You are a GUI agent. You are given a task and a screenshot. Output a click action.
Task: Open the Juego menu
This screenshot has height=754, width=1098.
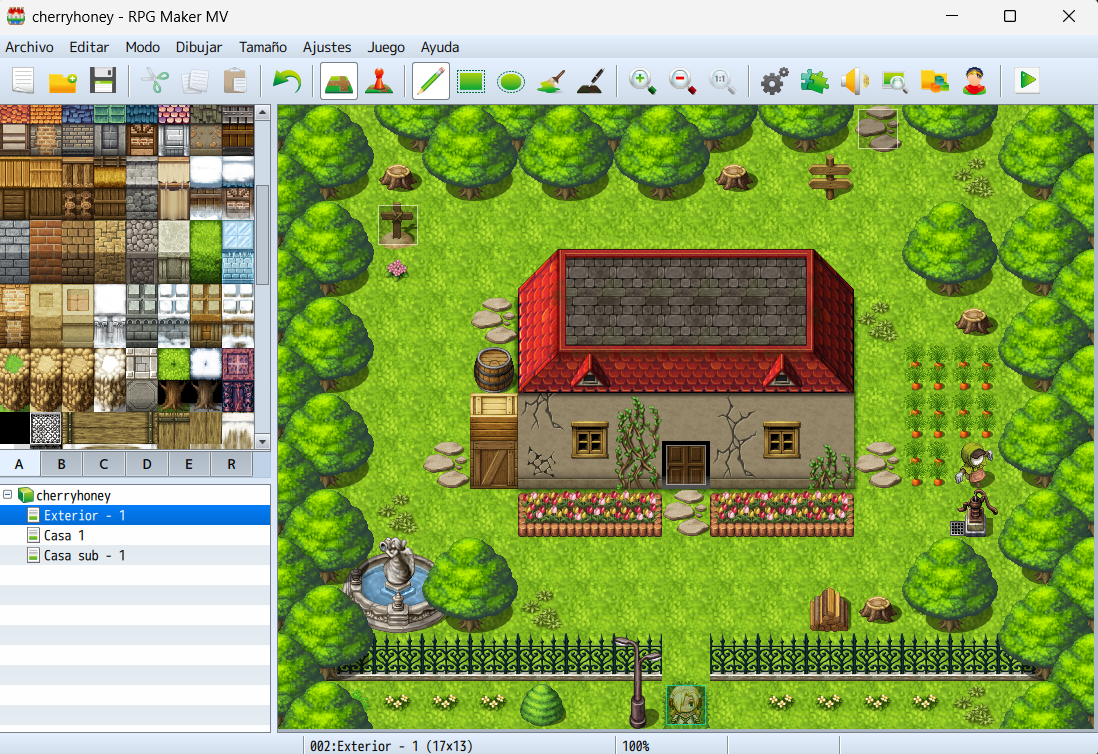pos(386,47)
